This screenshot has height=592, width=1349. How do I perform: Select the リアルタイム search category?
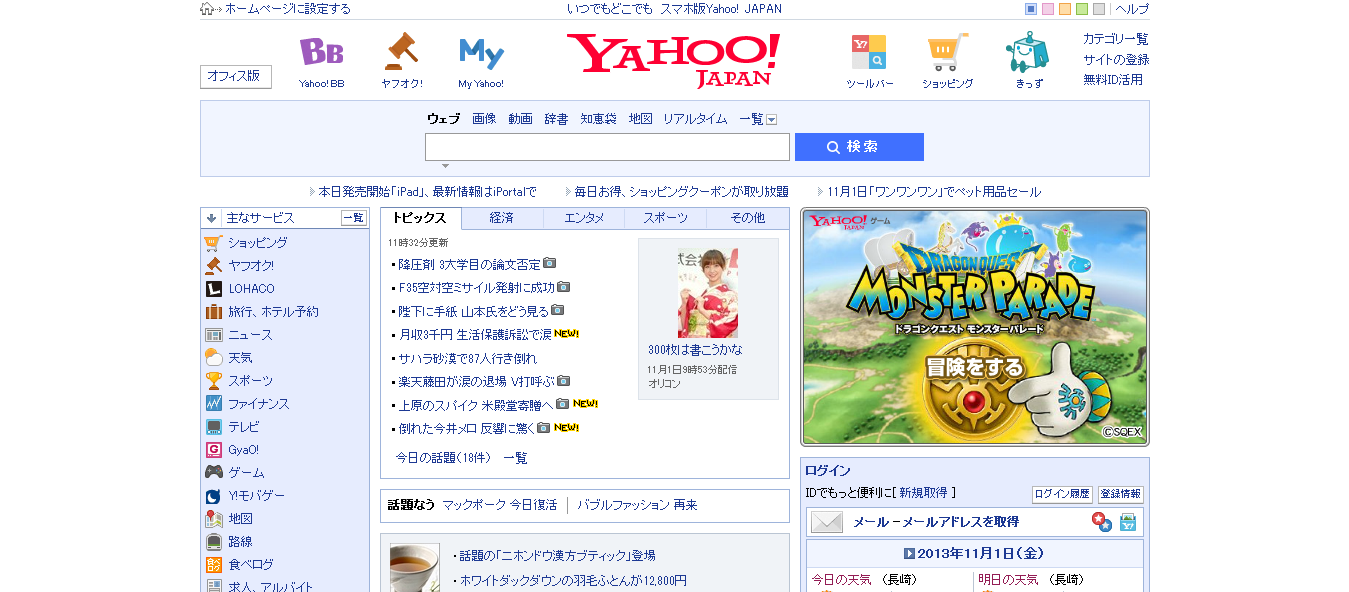pyautogui.click(x=695, y=119)
